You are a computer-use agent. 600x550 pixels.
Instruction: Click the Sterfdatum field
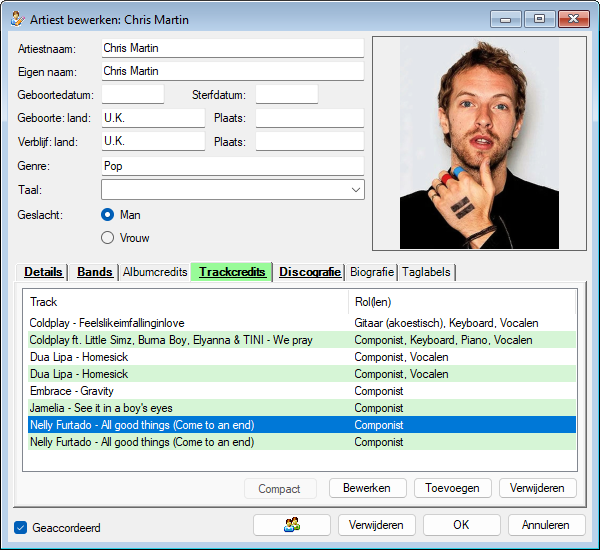point(287,94)
